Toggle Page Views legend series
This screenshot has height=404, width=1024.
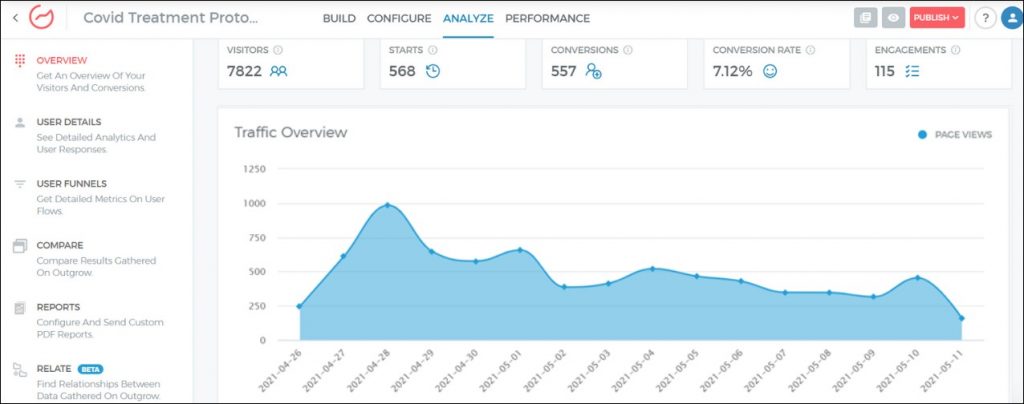point(955,135)
